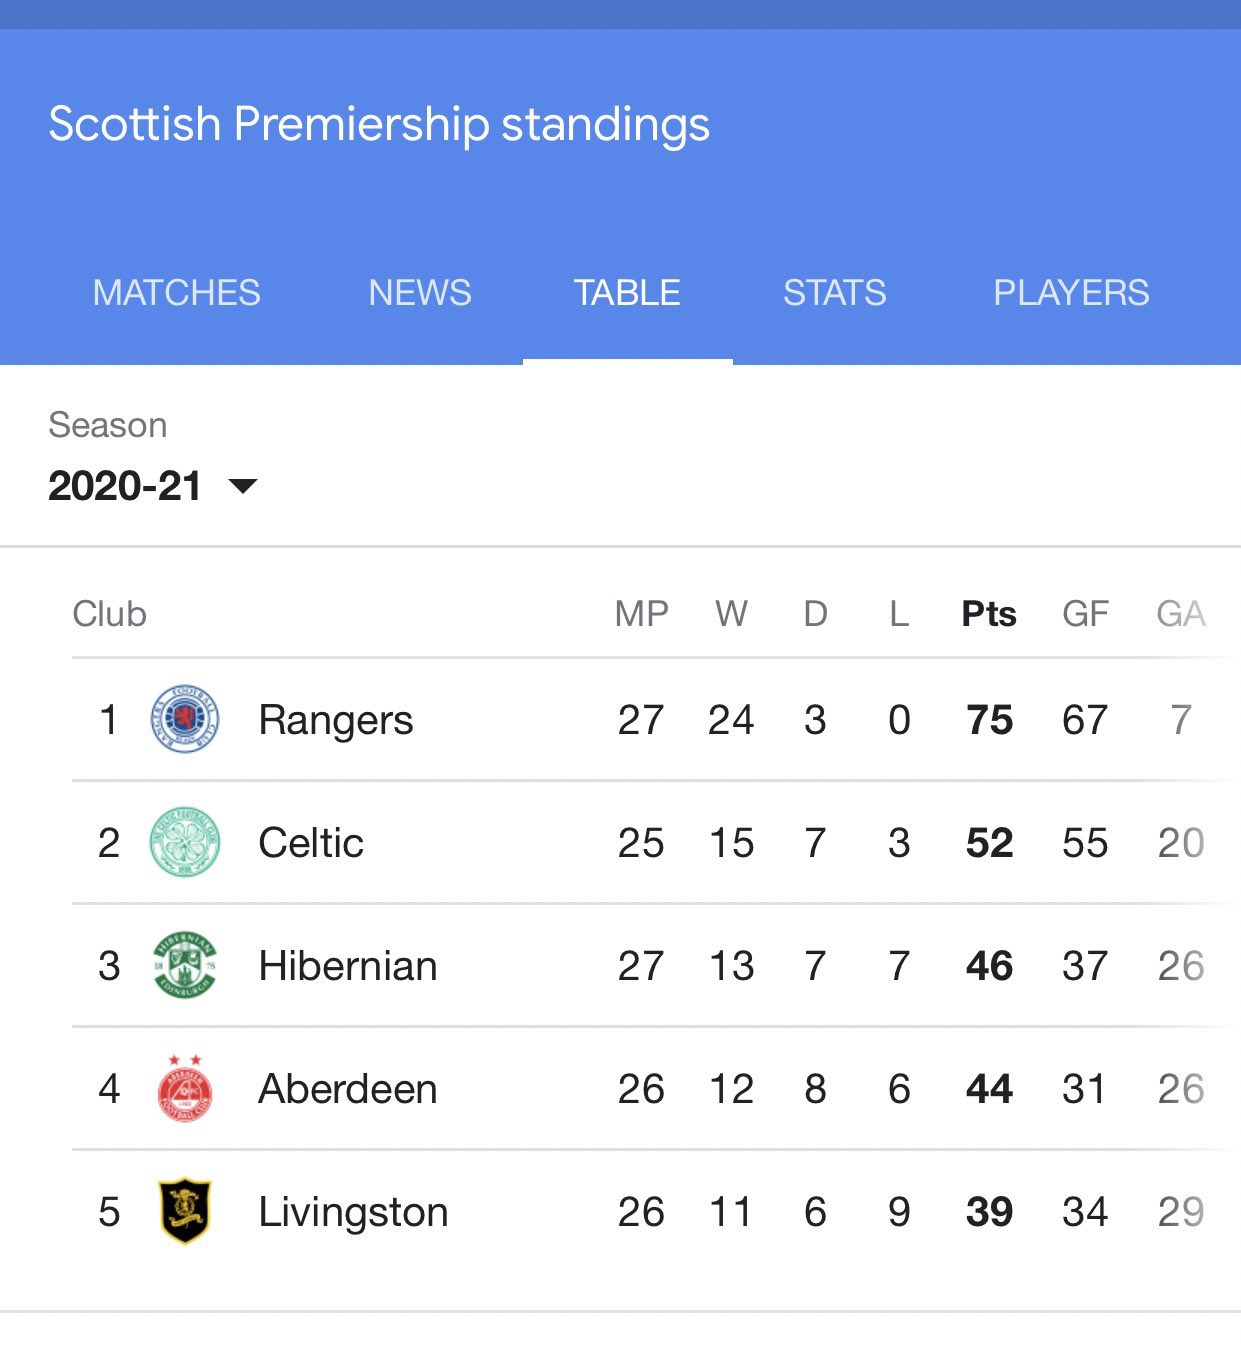
Task: Click the Hibernian club crest icon
Action: [x=184, y=965]
